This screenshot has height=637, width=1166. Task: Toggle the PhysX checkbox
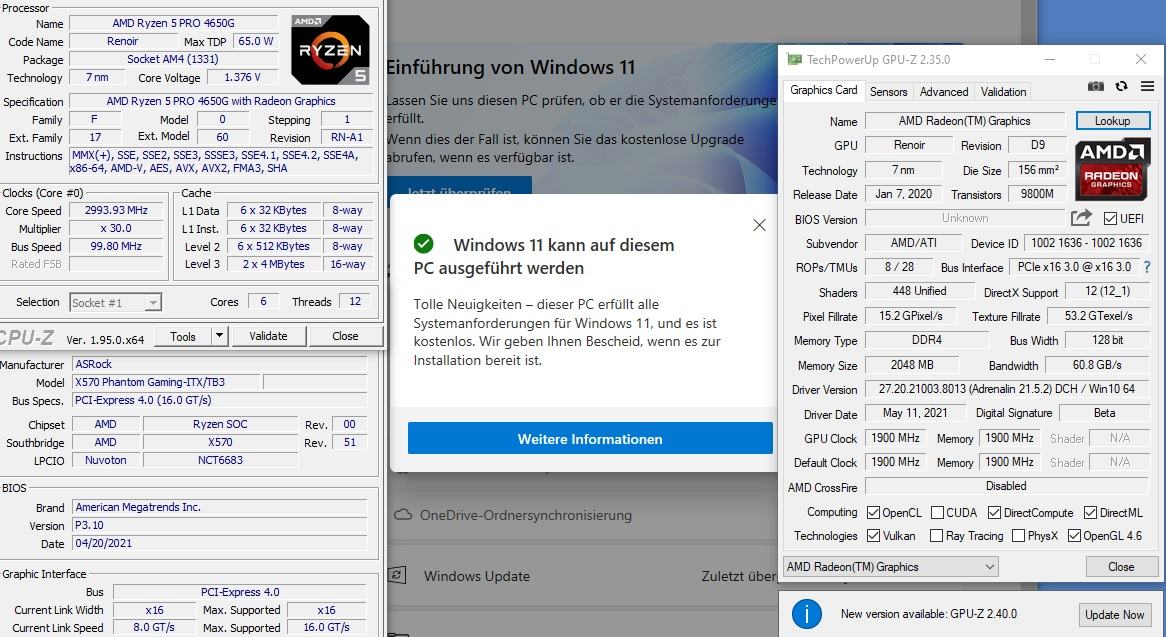[x=1019, y=535]
